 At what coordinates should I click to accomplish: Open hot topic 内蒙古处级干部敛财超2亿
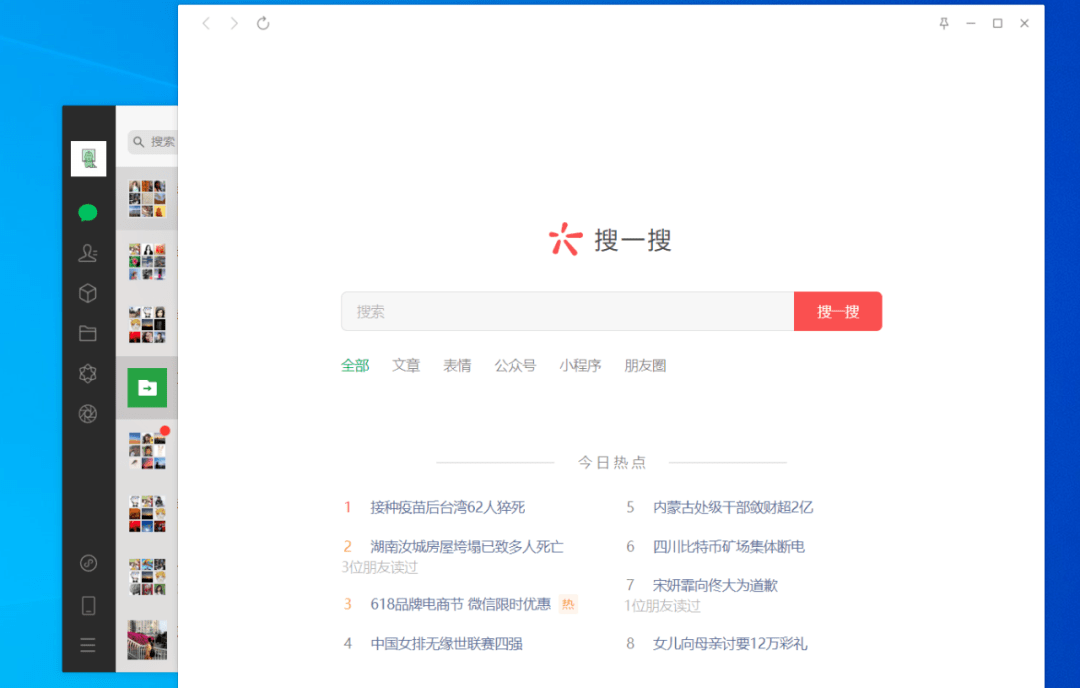[x=733, y=508]
